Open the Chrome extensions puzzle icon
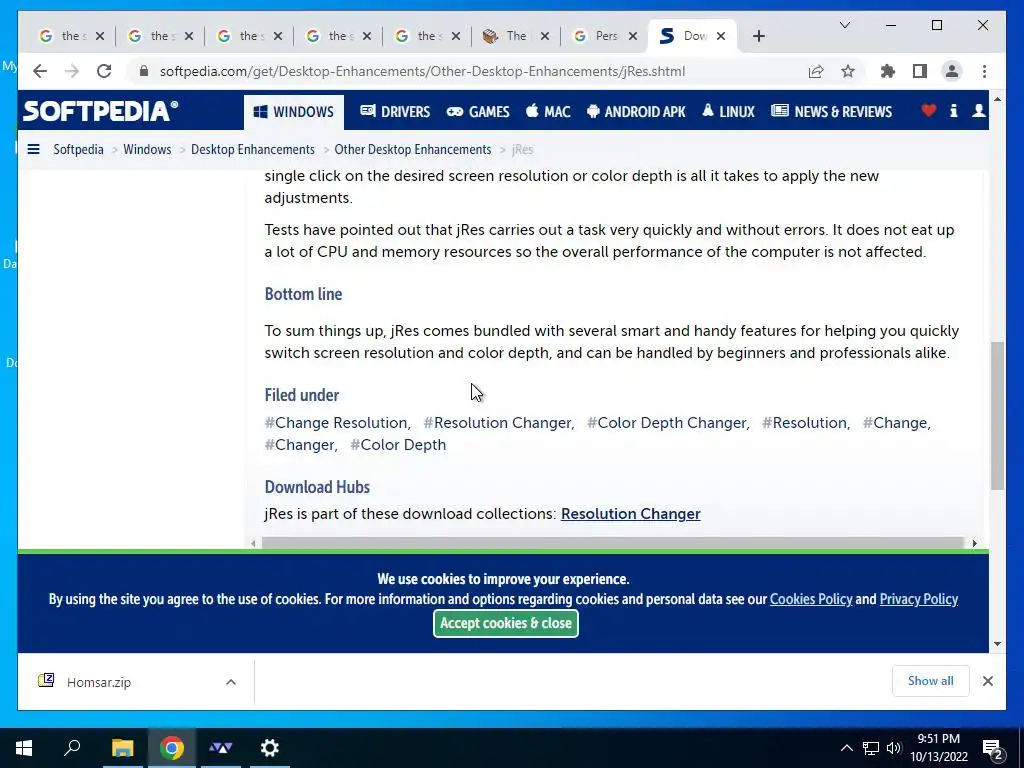Screen dimensions: 1024x768 pyautogui.click(x=888, y=71)
